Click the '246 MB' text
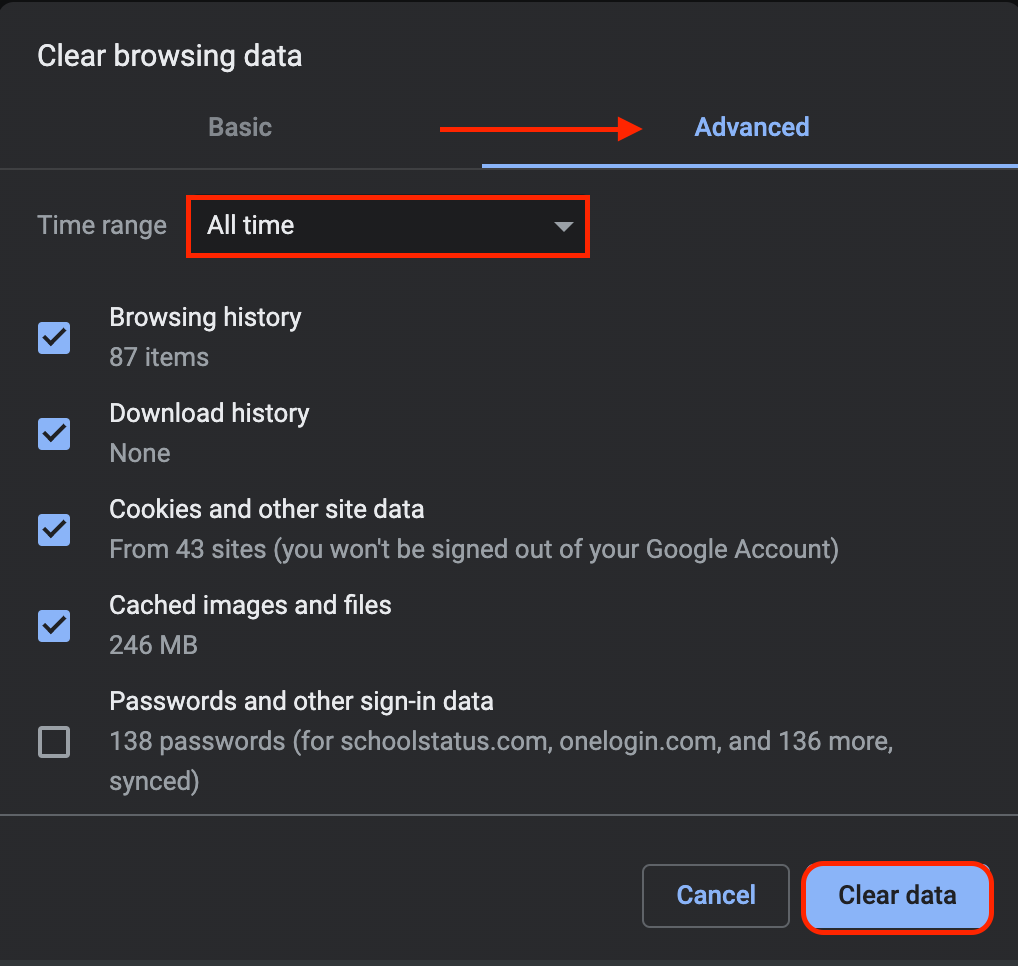 point(153,645)
